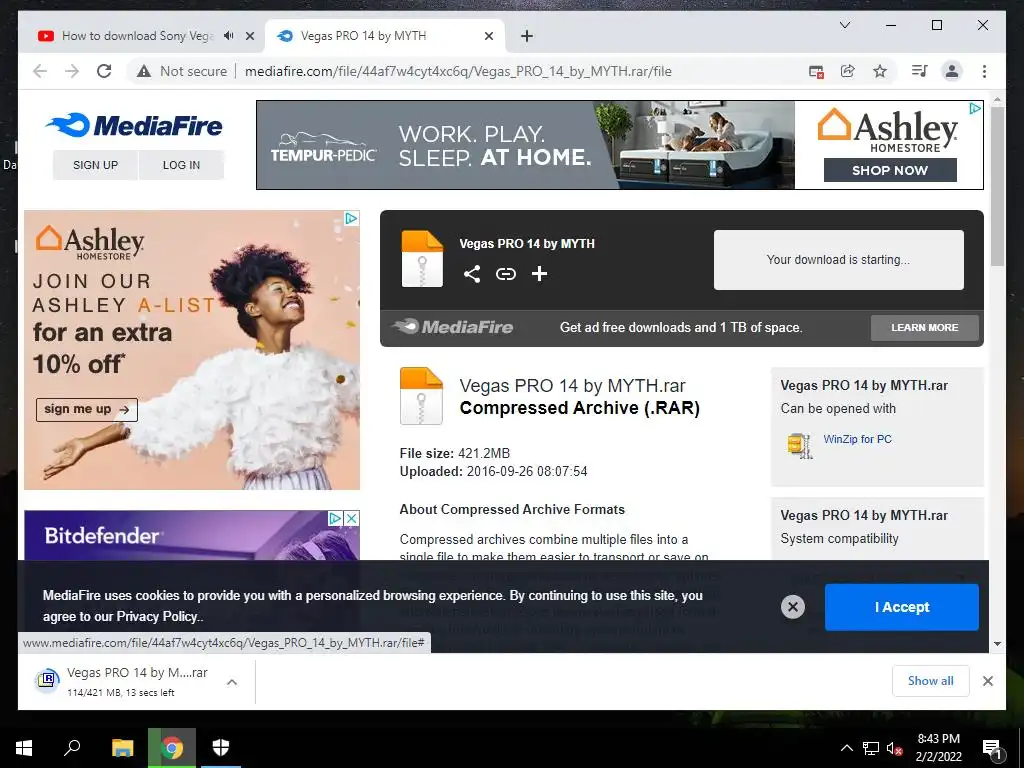Reload the MediaFire page
Screen dimensions: 1024x768
pyautogui.click(x=104, y=71)
